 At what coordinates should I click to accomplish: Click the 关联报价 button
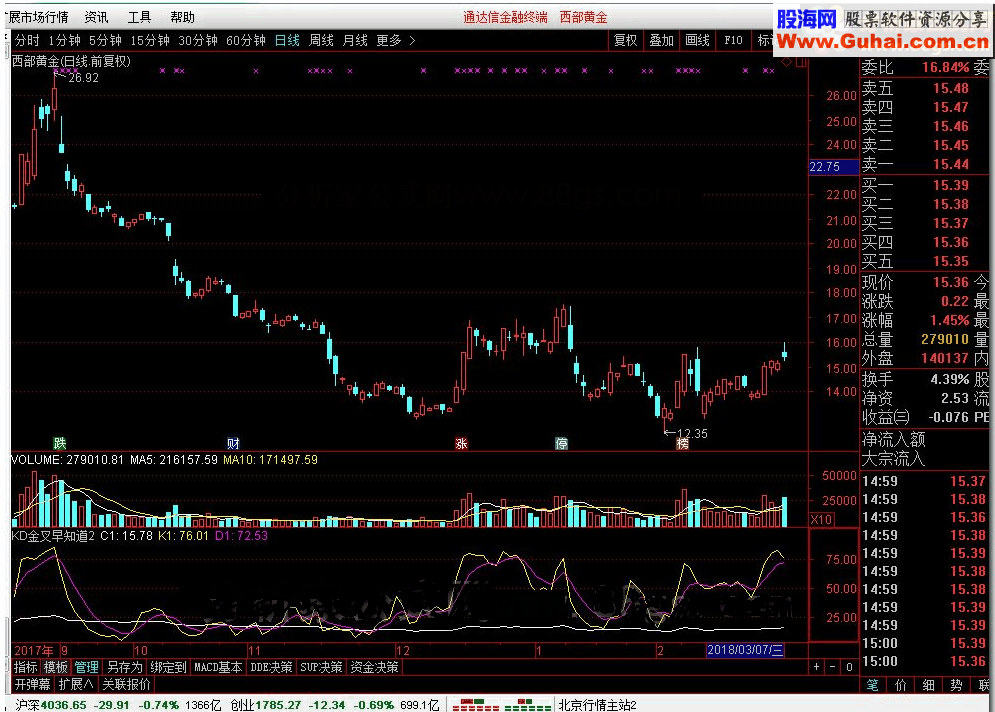coord(126,685)
